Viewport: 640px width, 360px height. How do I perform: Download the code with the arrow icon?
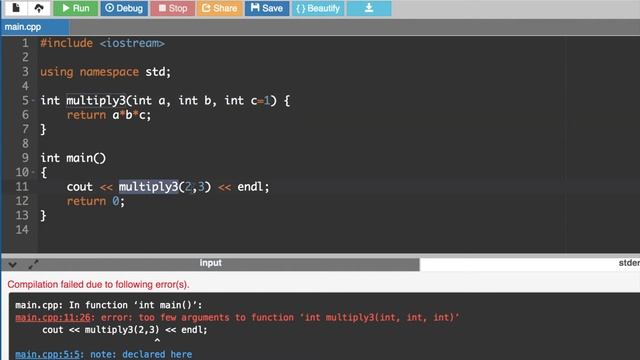[369, 8]
